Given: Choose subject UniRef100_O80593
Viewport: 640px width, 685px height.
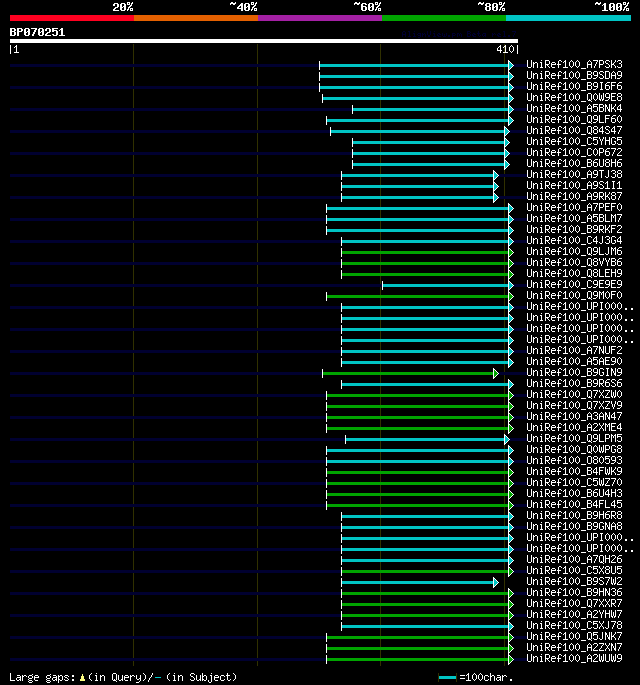Looking at the screenshot, I should point(574,461).
